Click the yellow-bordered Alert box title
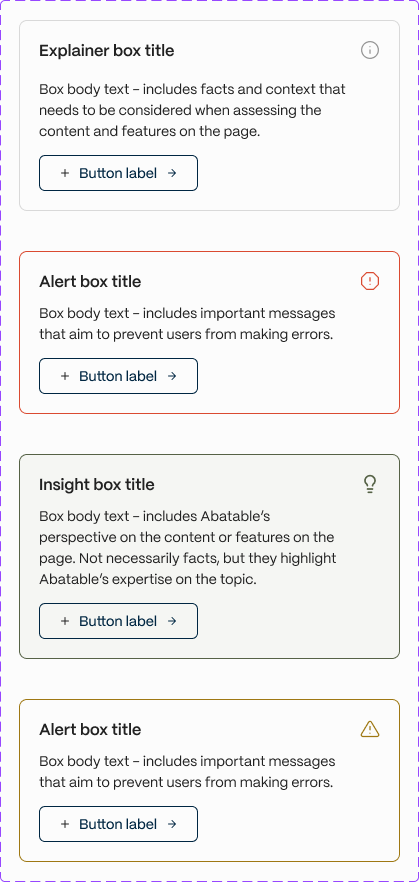Image resolution: width=419 pixels, height=882 pixels. [90, 730]
